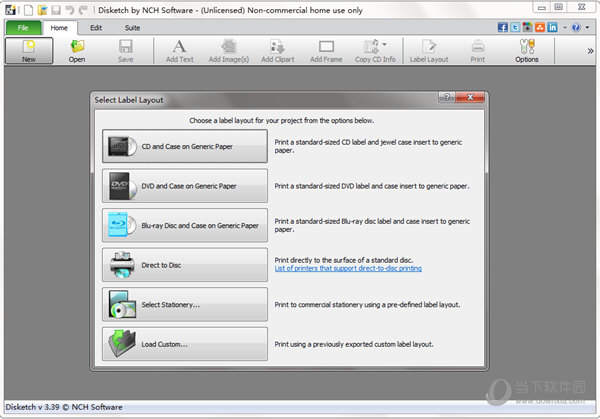Screen dimensions: 600x419
Task: Expand the toolbar overflow chevron
Action: pos(590,51)
